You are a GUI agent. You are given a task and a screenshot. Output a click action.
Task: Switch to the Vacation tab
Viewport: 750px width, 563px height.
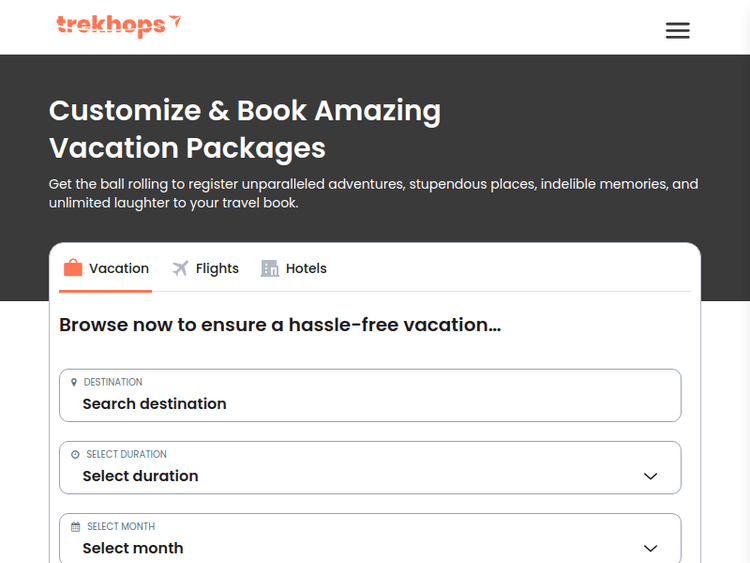(x=118, y=268)
